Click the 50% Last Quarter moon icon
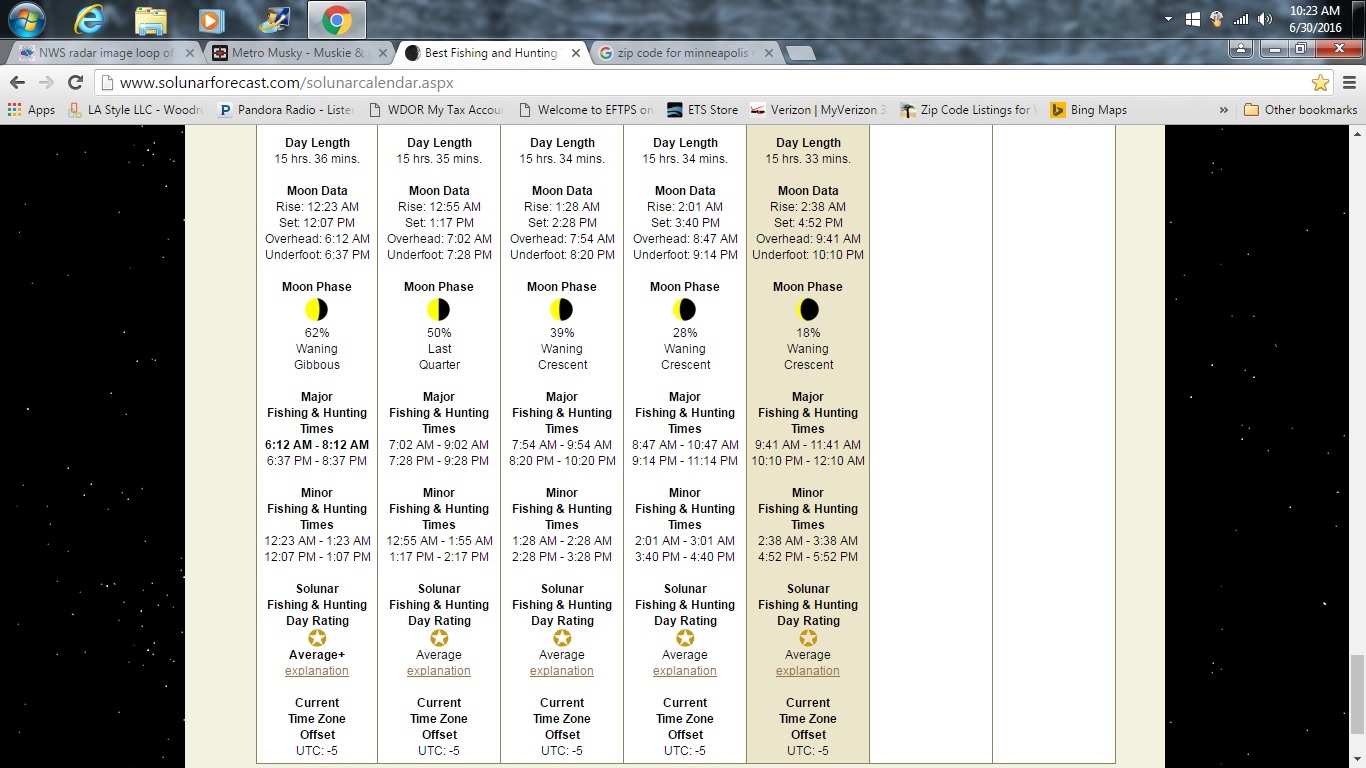Viewport: 1366px width, 768px height. point(438,310)
